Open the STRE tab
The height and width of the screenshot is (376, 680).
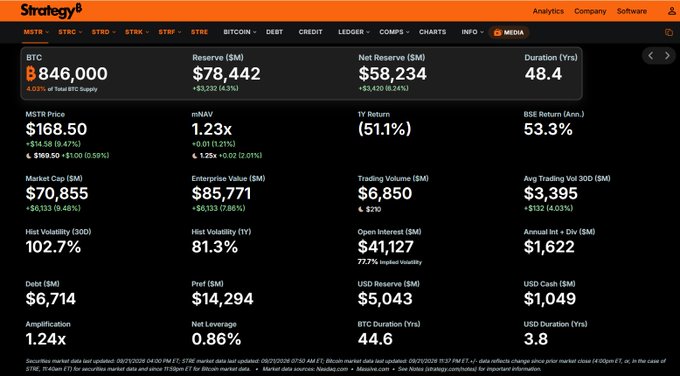(199, 32)
